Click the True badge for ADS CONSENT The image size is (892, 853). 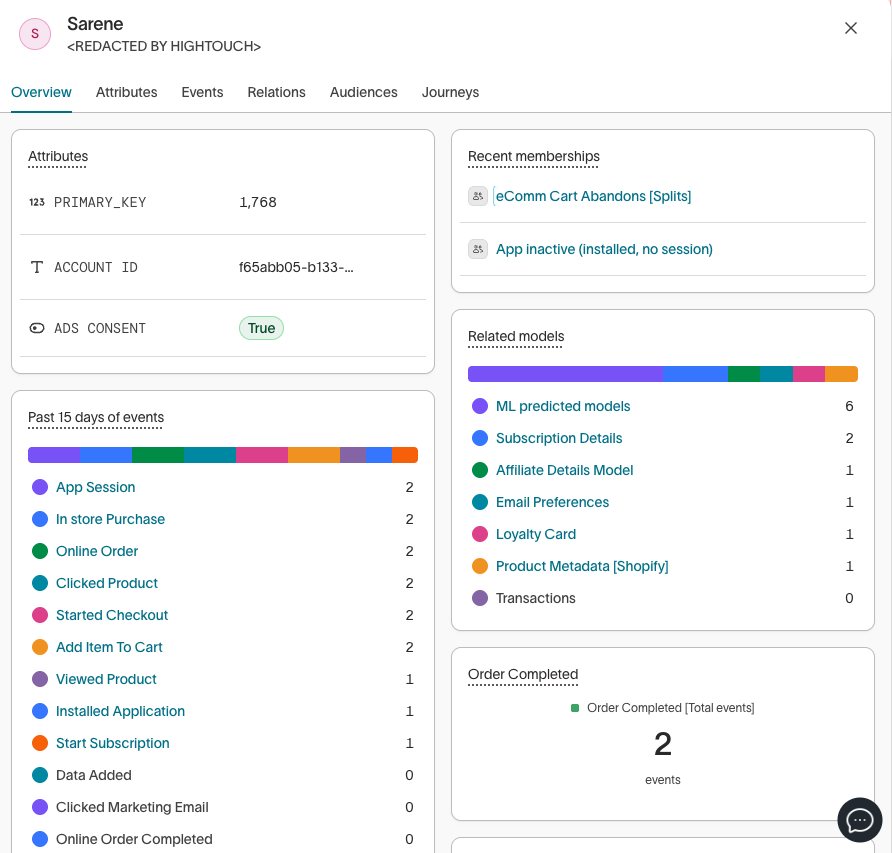261,328
